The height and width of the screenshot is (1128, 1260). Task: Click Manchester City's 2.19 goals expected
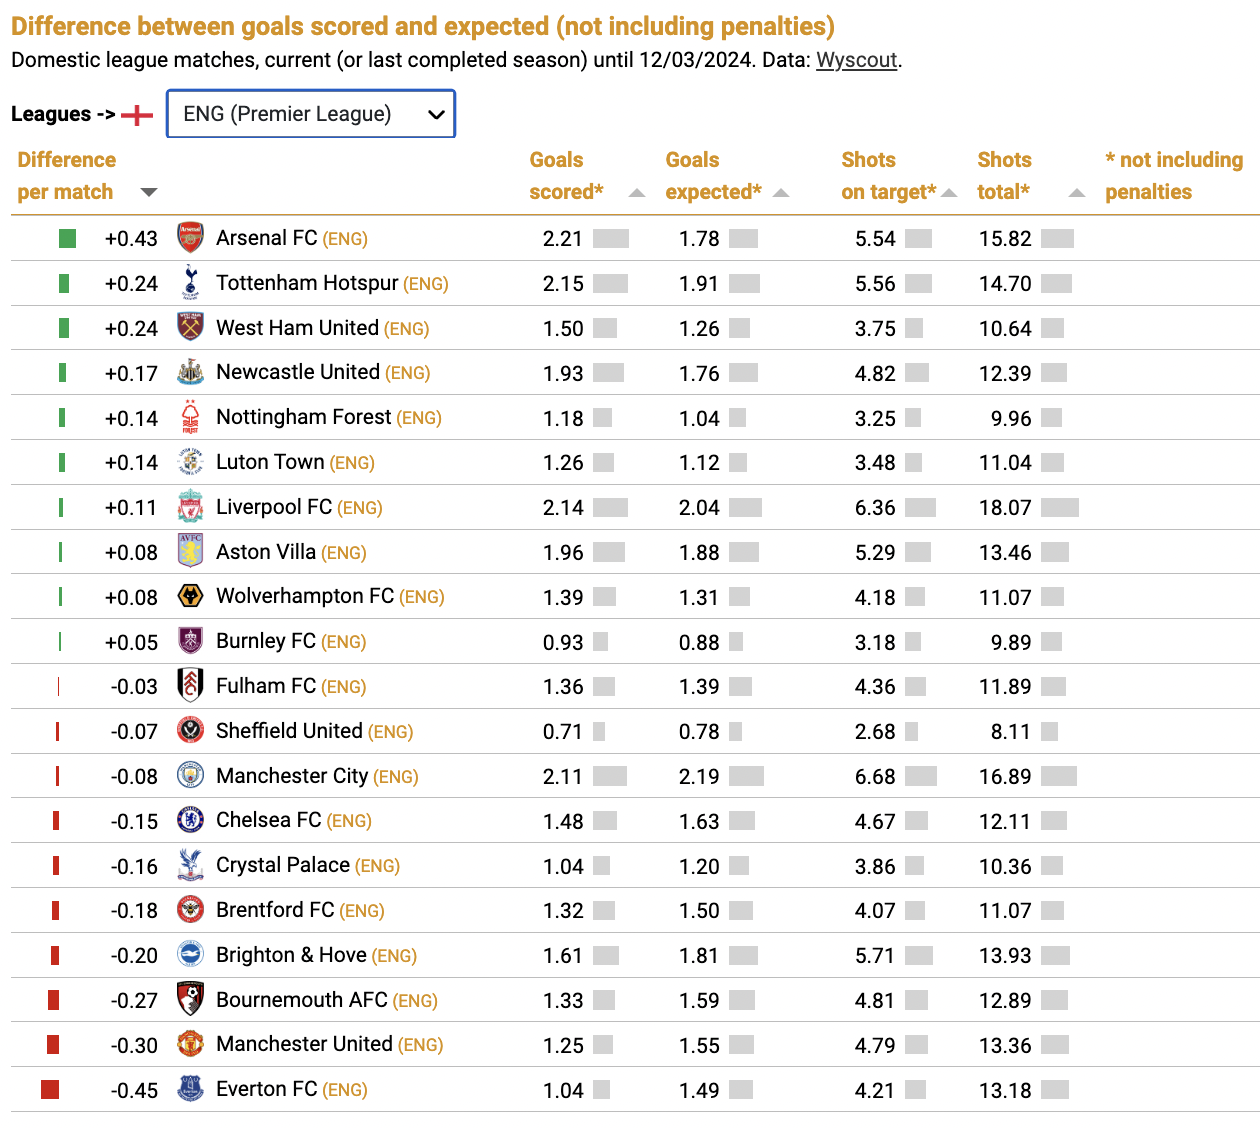699,777
